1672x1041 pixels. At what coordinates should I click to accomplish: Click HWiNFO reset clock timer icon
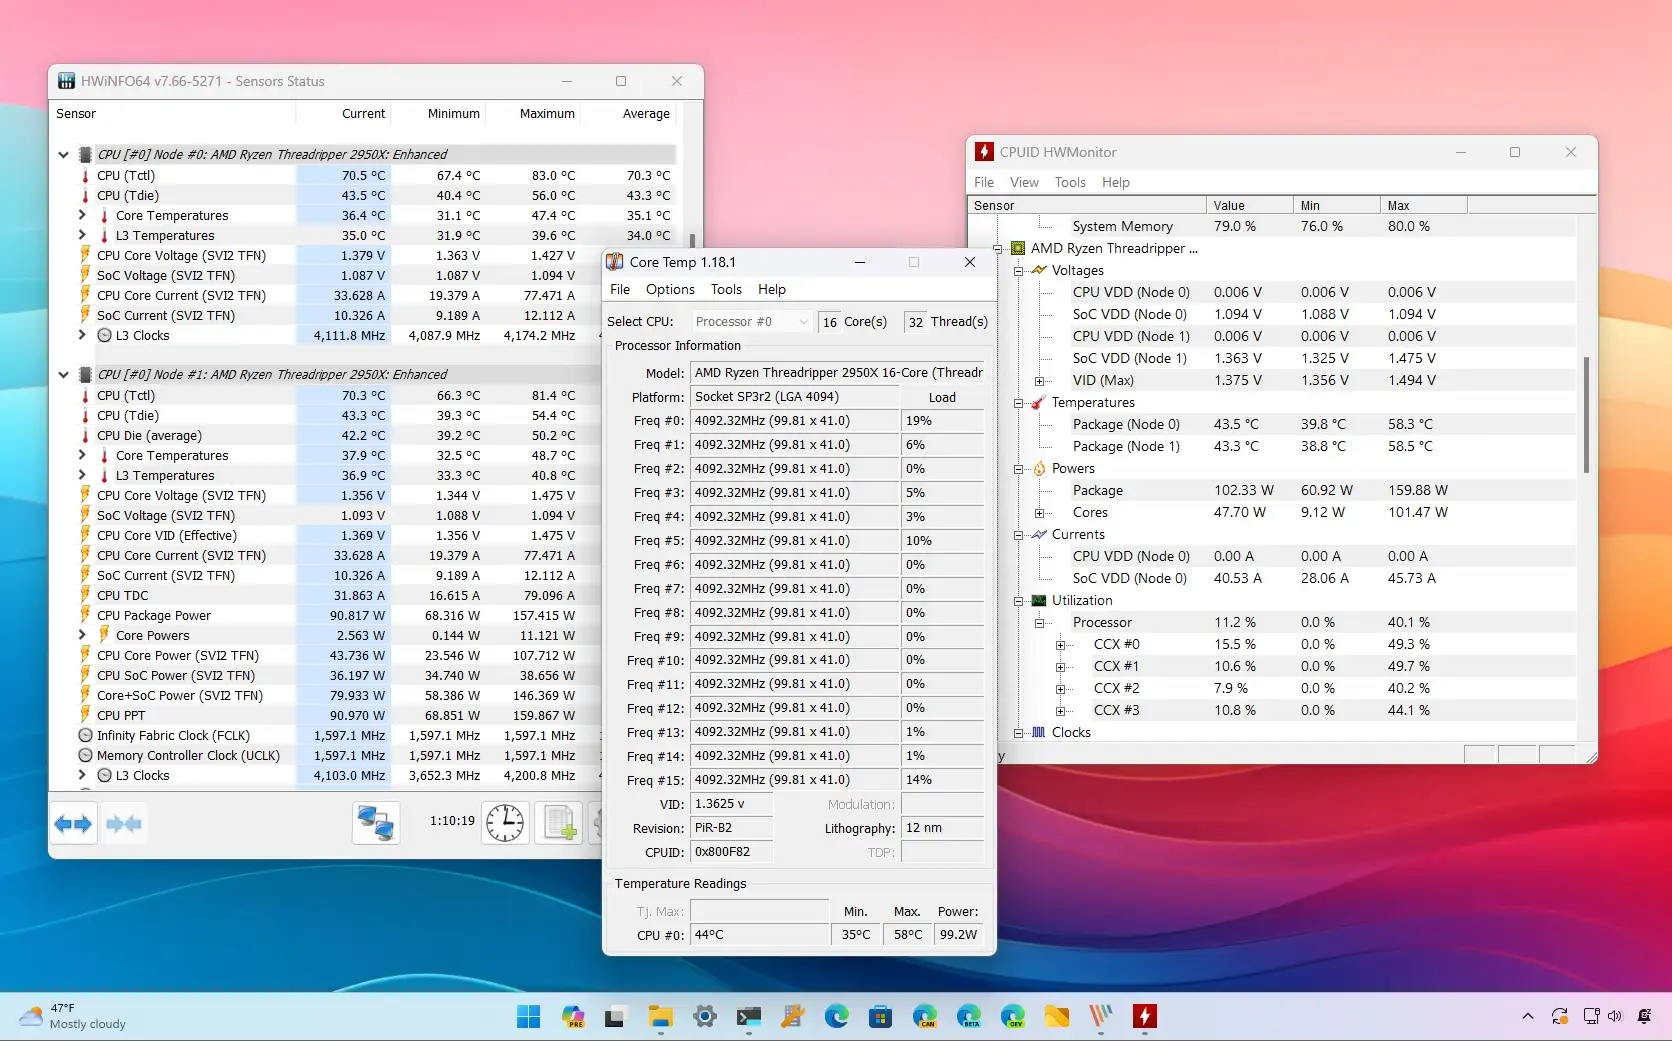point(505,823)
